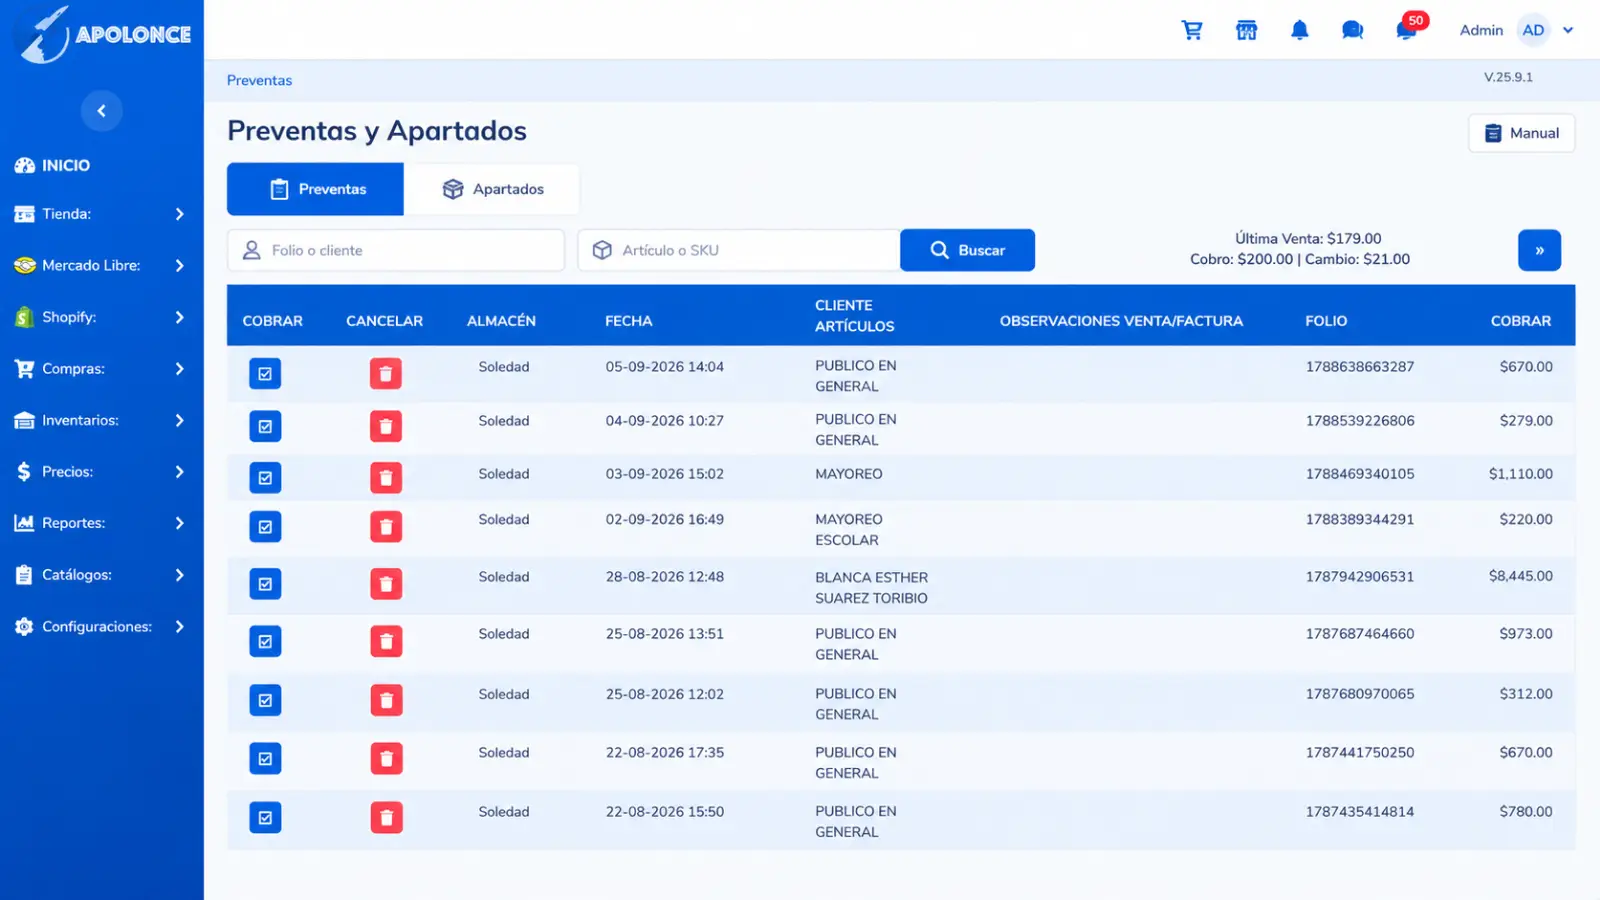Cancel presale folio 1788469340105 with trash icon

pyautogui.click(x=386, y=478)
